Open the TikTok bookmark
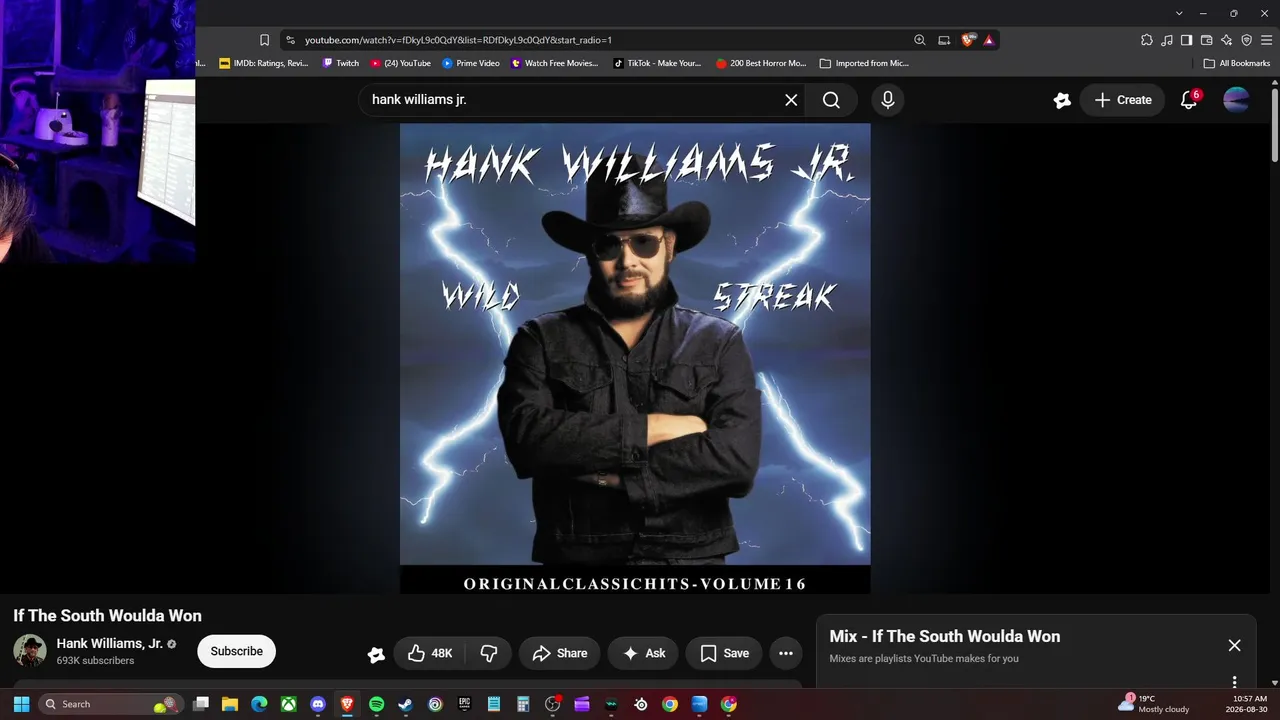 (657, 63)
